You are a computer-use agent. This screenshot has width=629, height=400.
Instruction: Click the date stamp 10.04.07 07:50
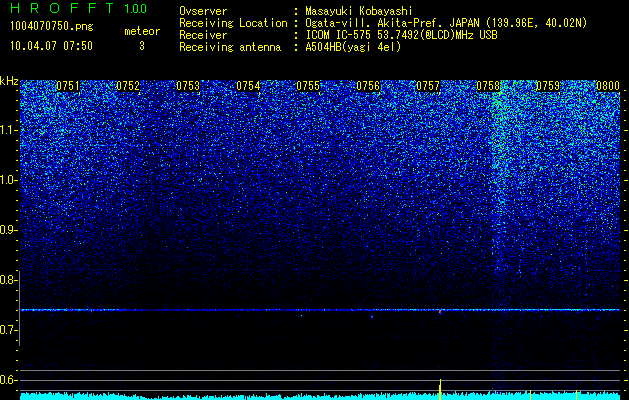(51, 46)
